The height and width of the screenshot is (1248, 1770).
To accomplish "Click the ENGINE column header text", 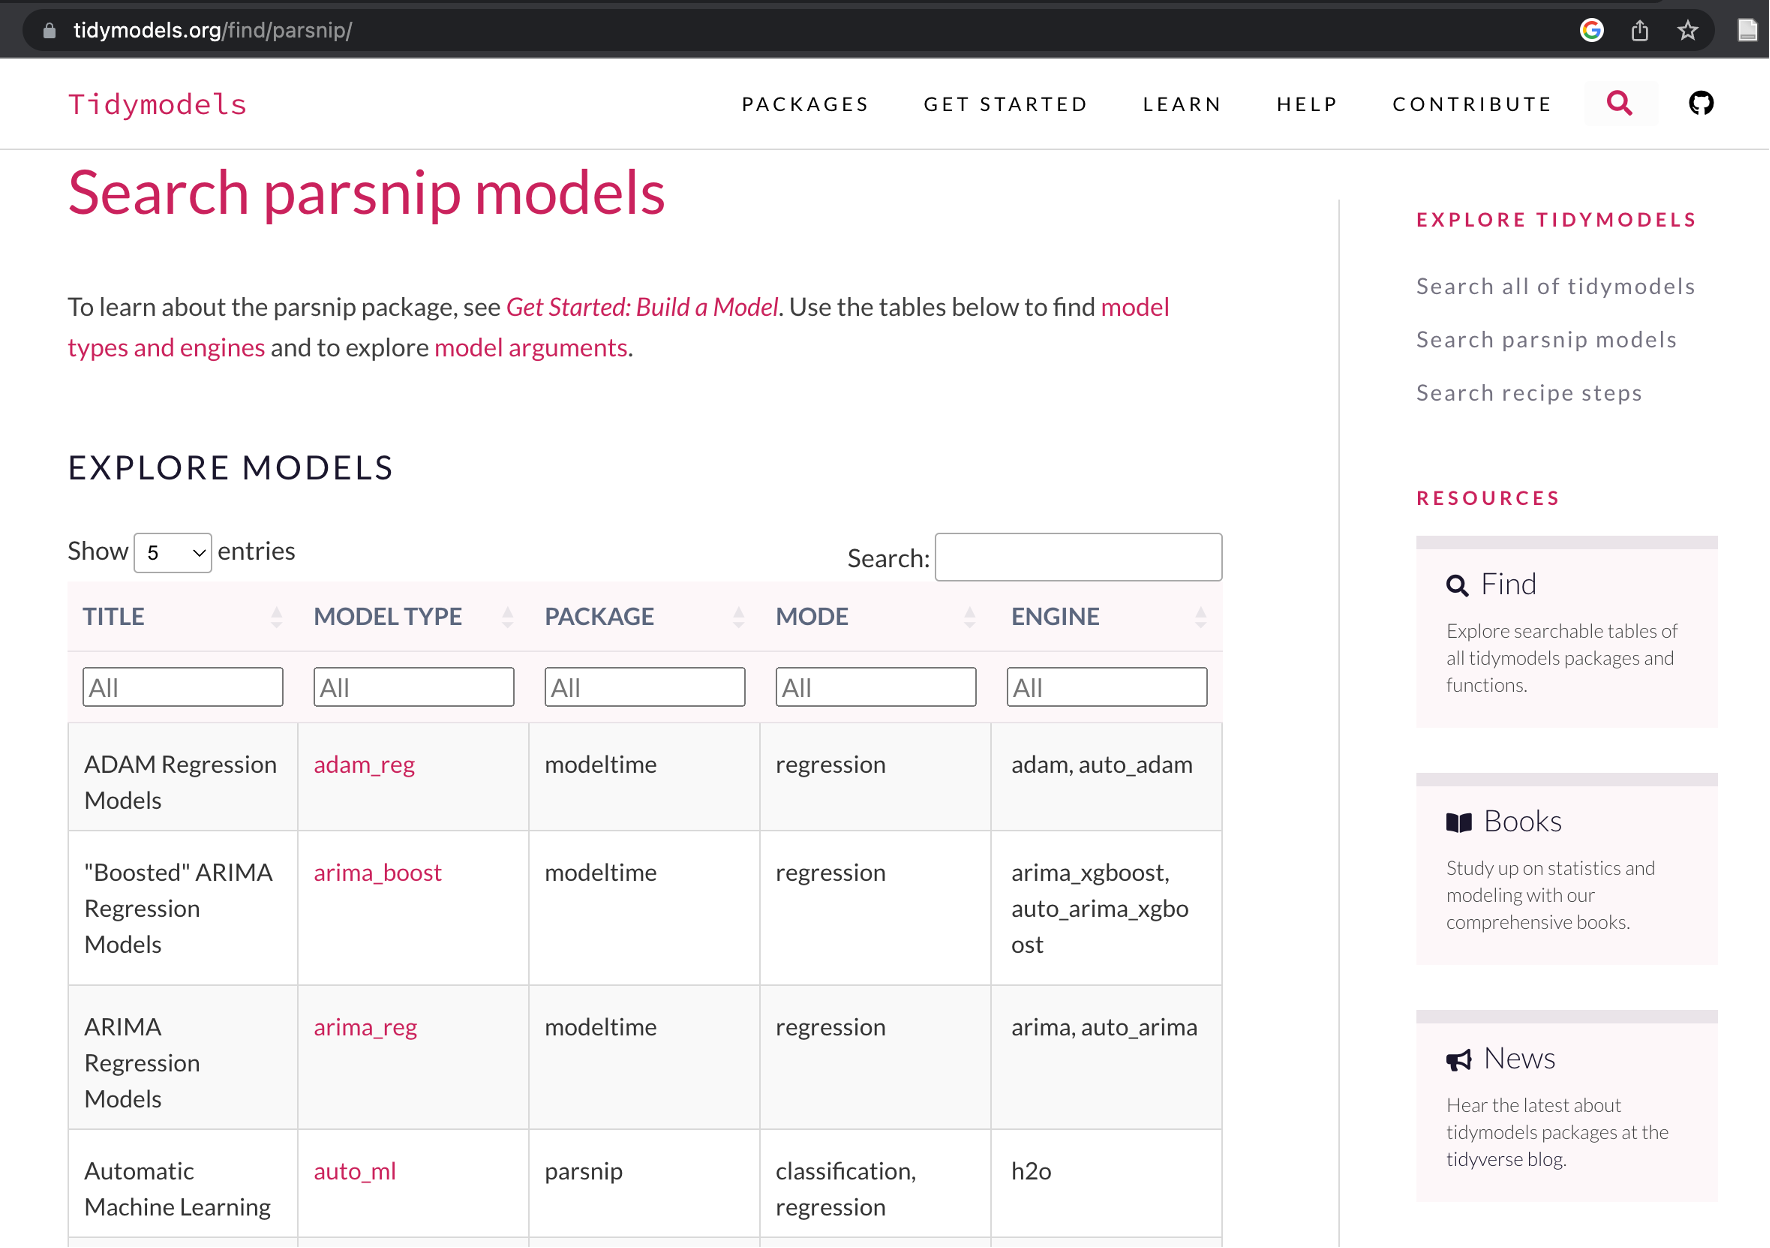I will tap(1055, 617).
